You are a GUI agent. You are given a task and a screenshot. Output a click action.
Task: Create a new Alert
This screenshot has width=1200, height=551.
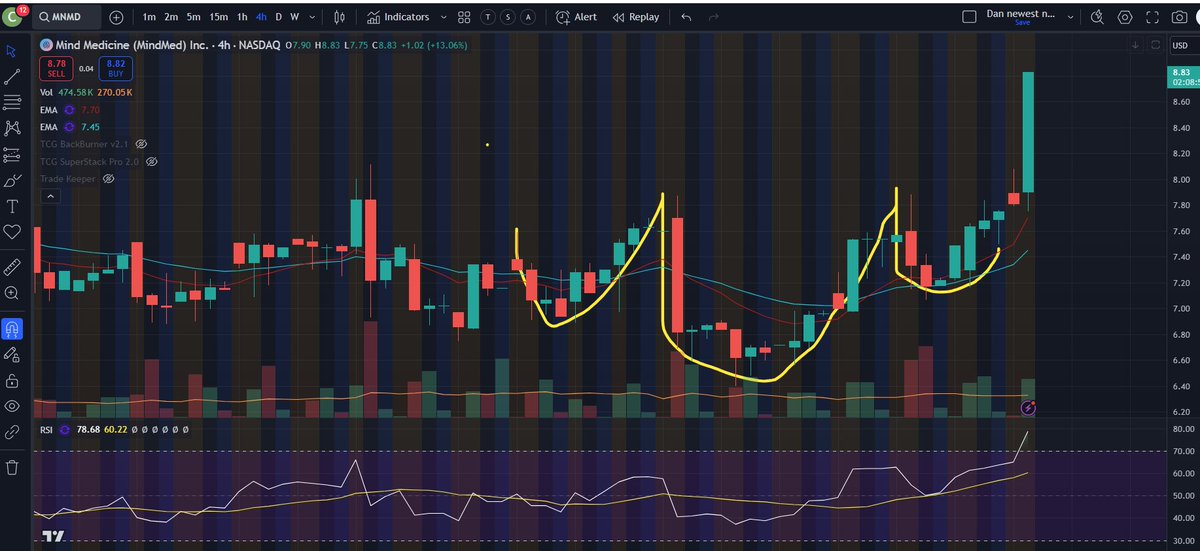[x=576, y=17]
